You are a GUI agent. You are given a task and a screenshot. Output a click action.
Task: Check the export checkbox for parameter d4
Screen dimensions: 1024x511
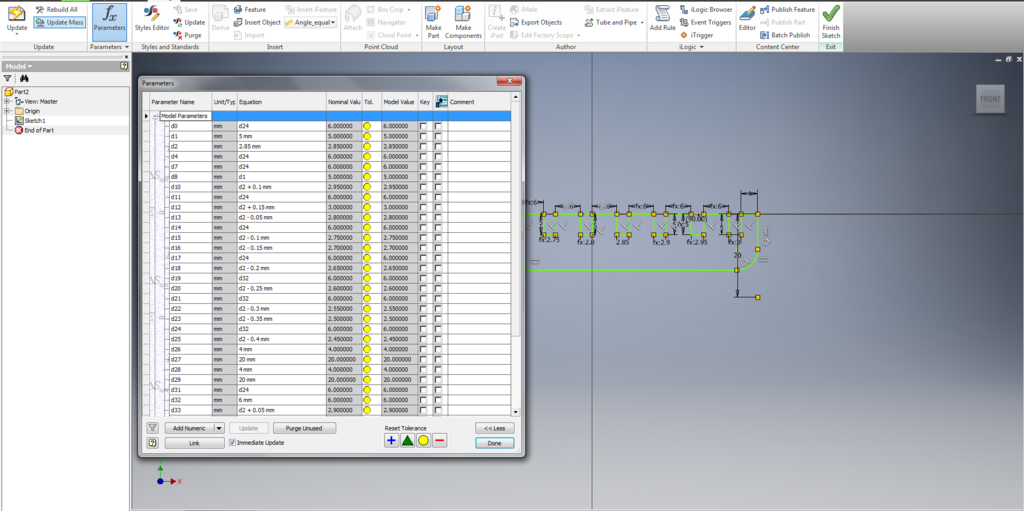click(439, 156)
